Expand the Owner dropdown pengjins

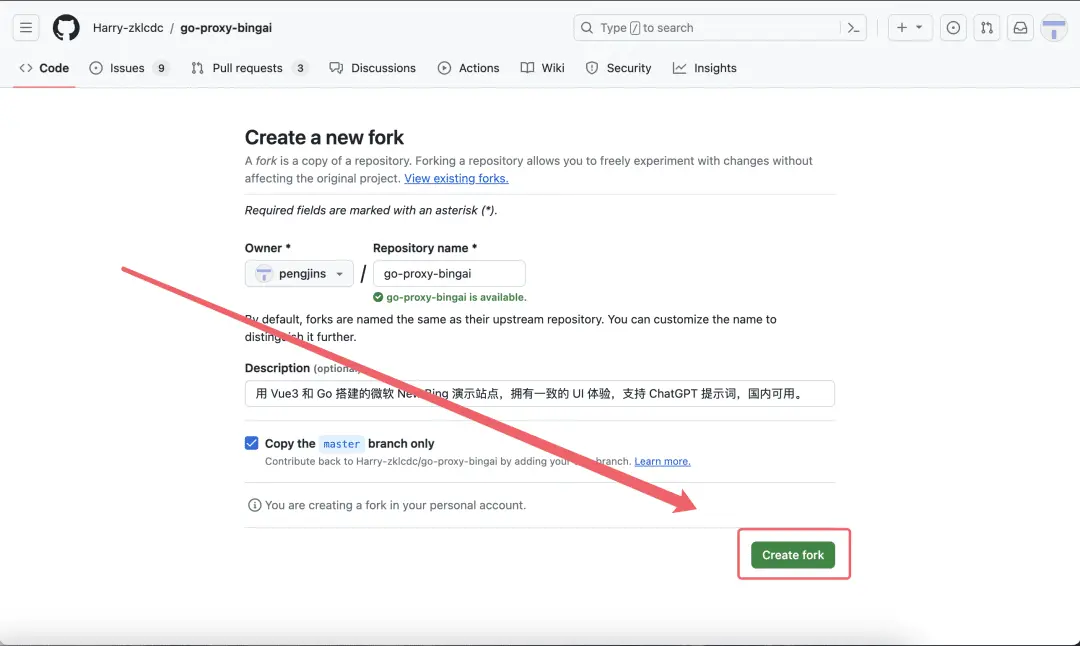pos(299,274)
